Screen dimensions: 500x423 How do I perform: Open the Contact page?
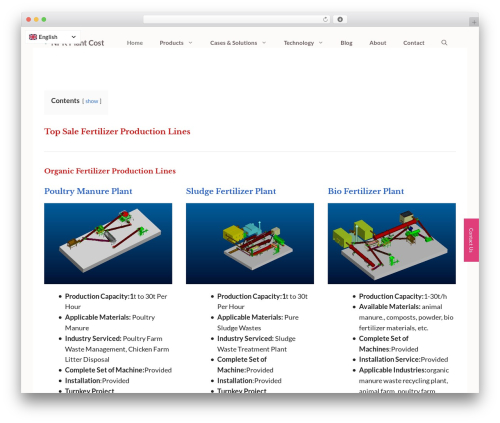point(414,43)
